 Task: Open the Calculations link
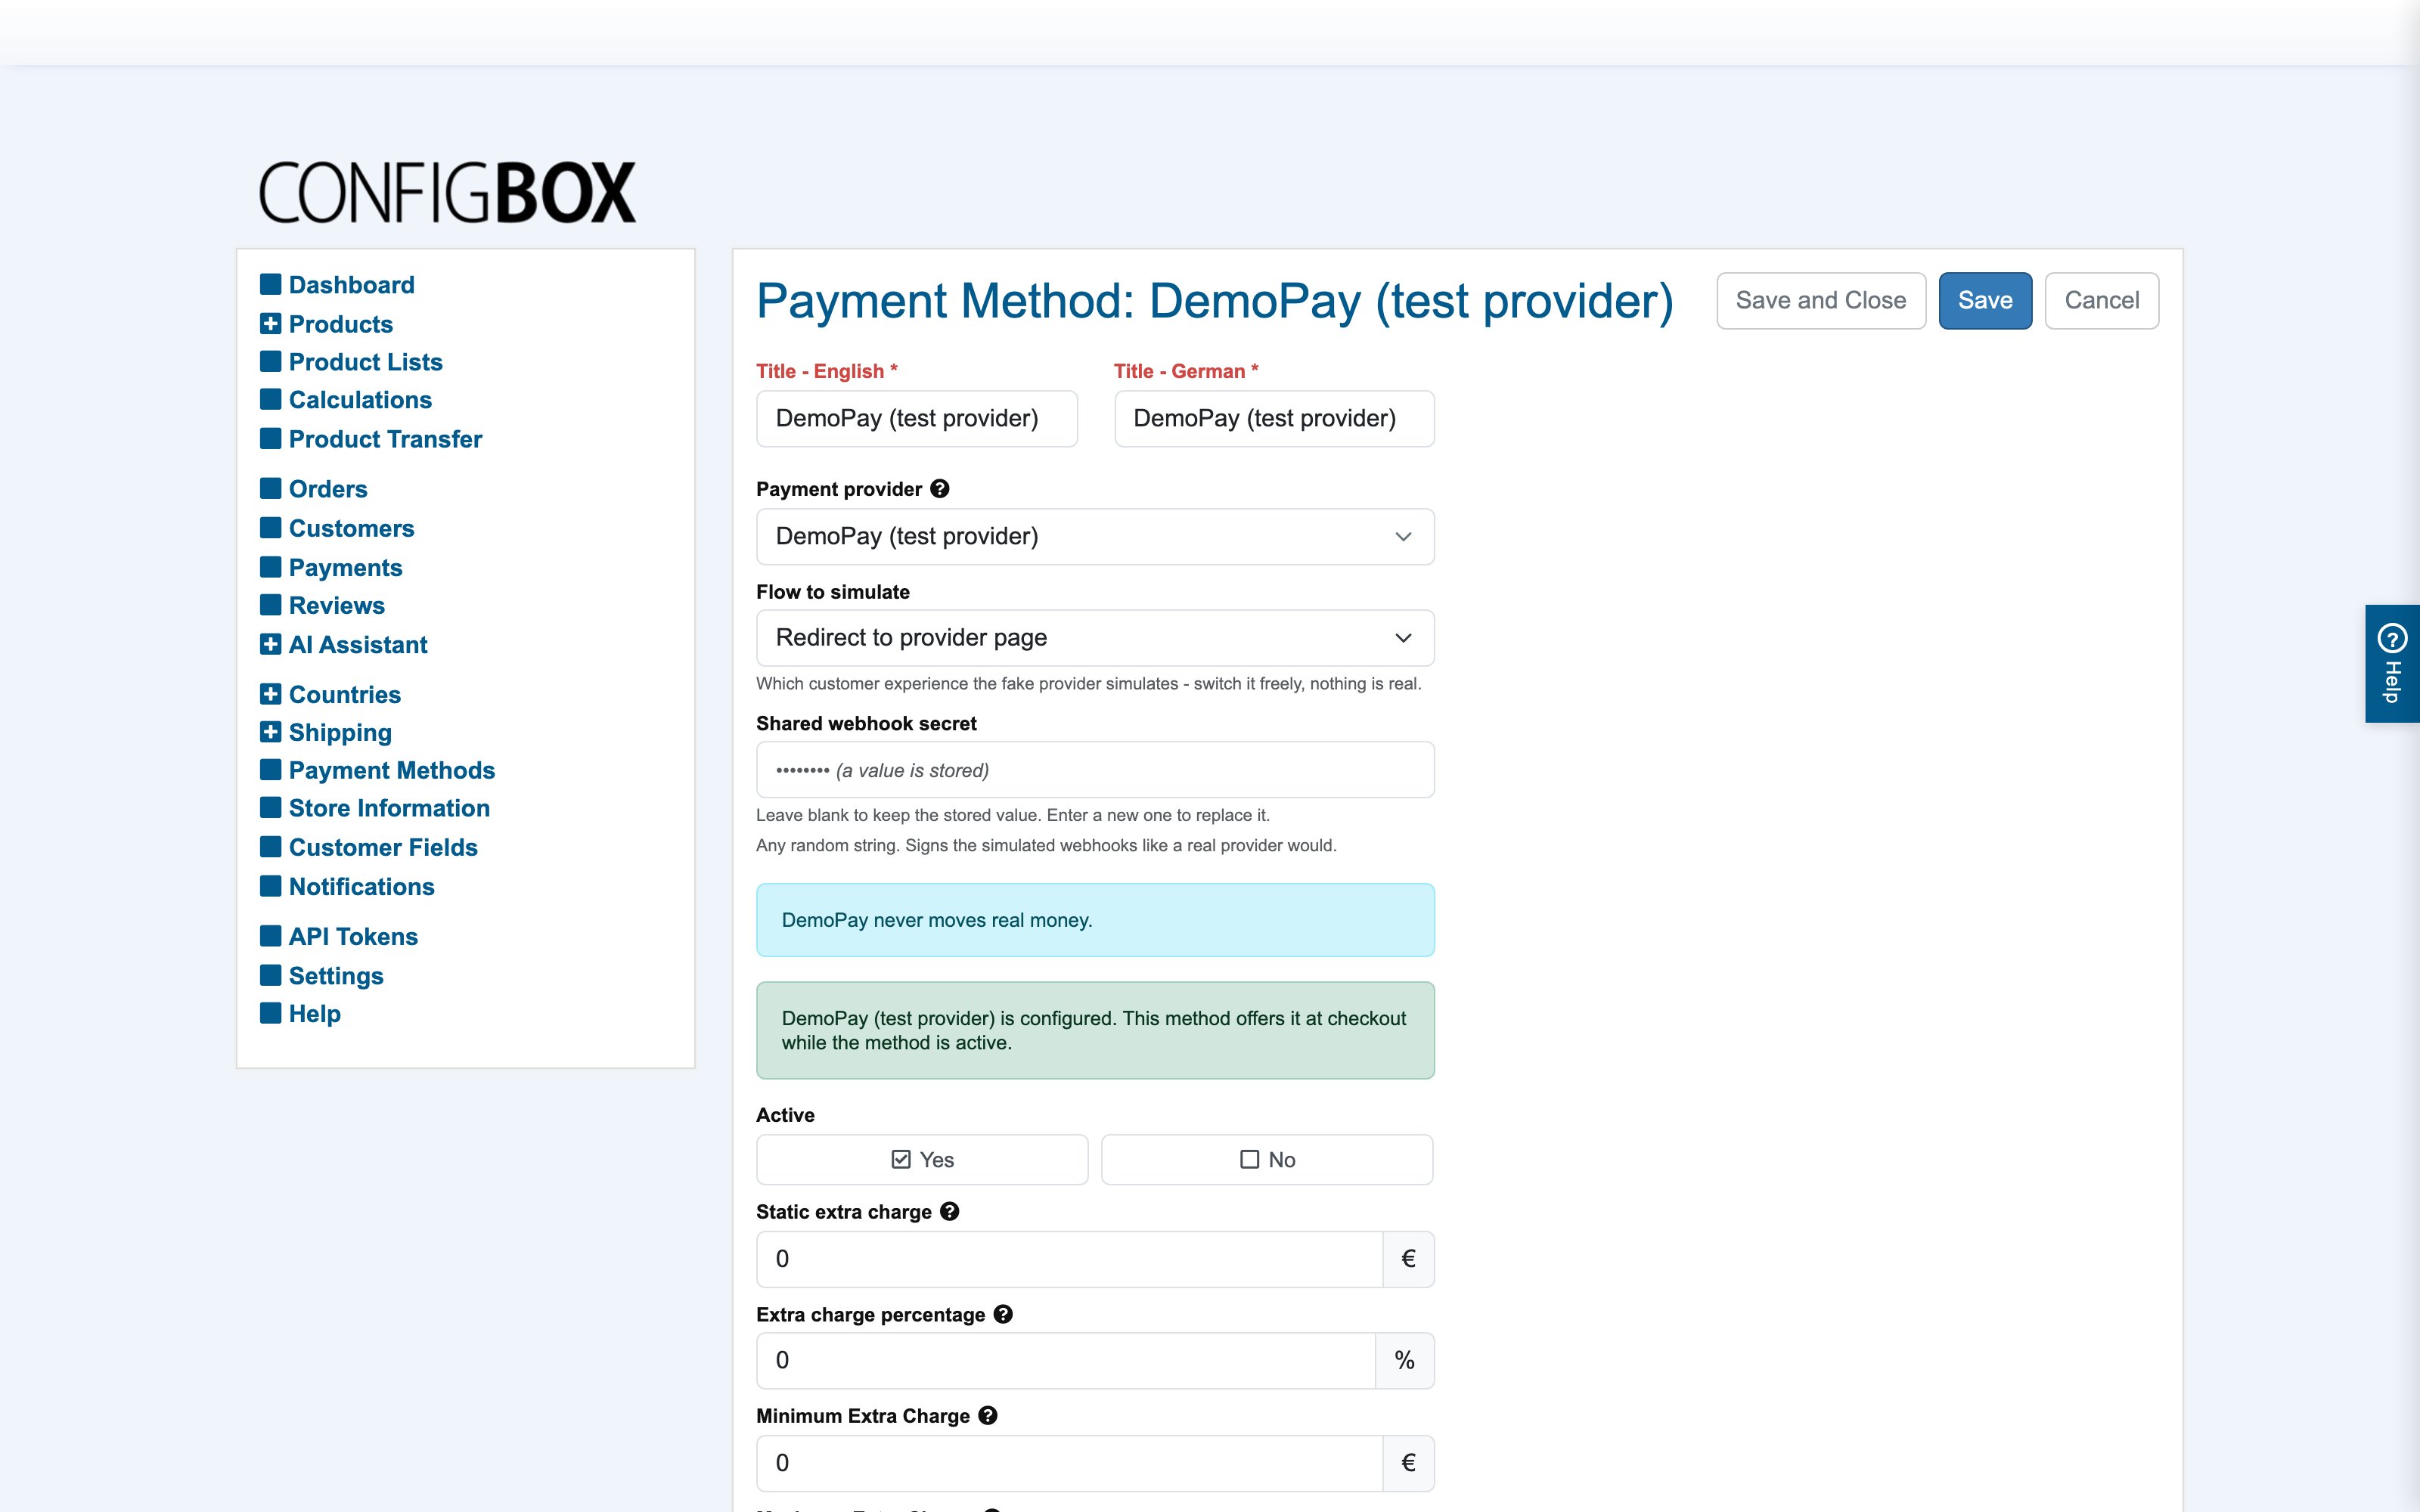coord(360,400)
